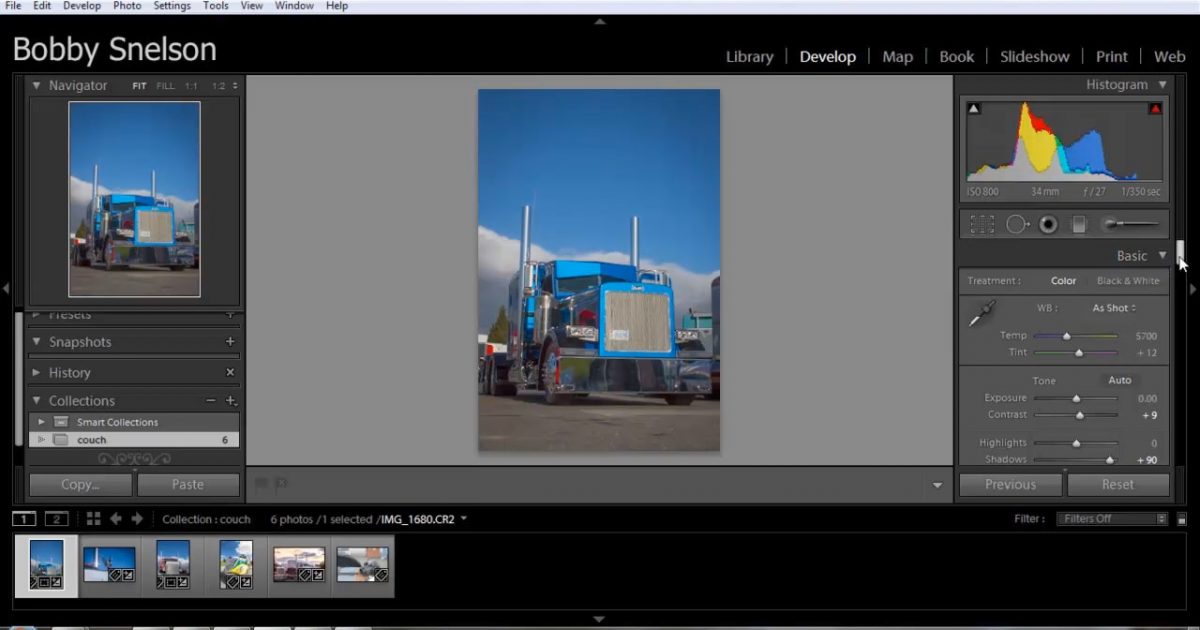Open the WB As Shot dropdown
Image resolution: width=1200 pixels, height=630 pixels.
[x=1113, y=308]
